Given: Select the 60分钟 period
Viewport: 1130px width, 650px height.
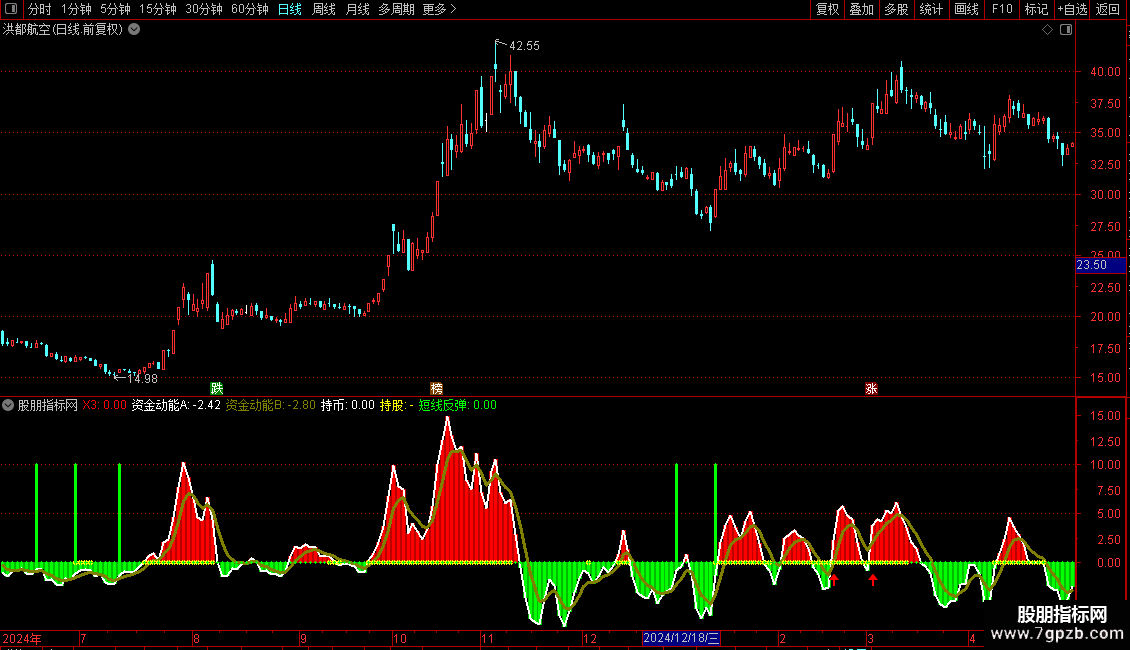Looking at the screenshot, I should pos(250,9).
